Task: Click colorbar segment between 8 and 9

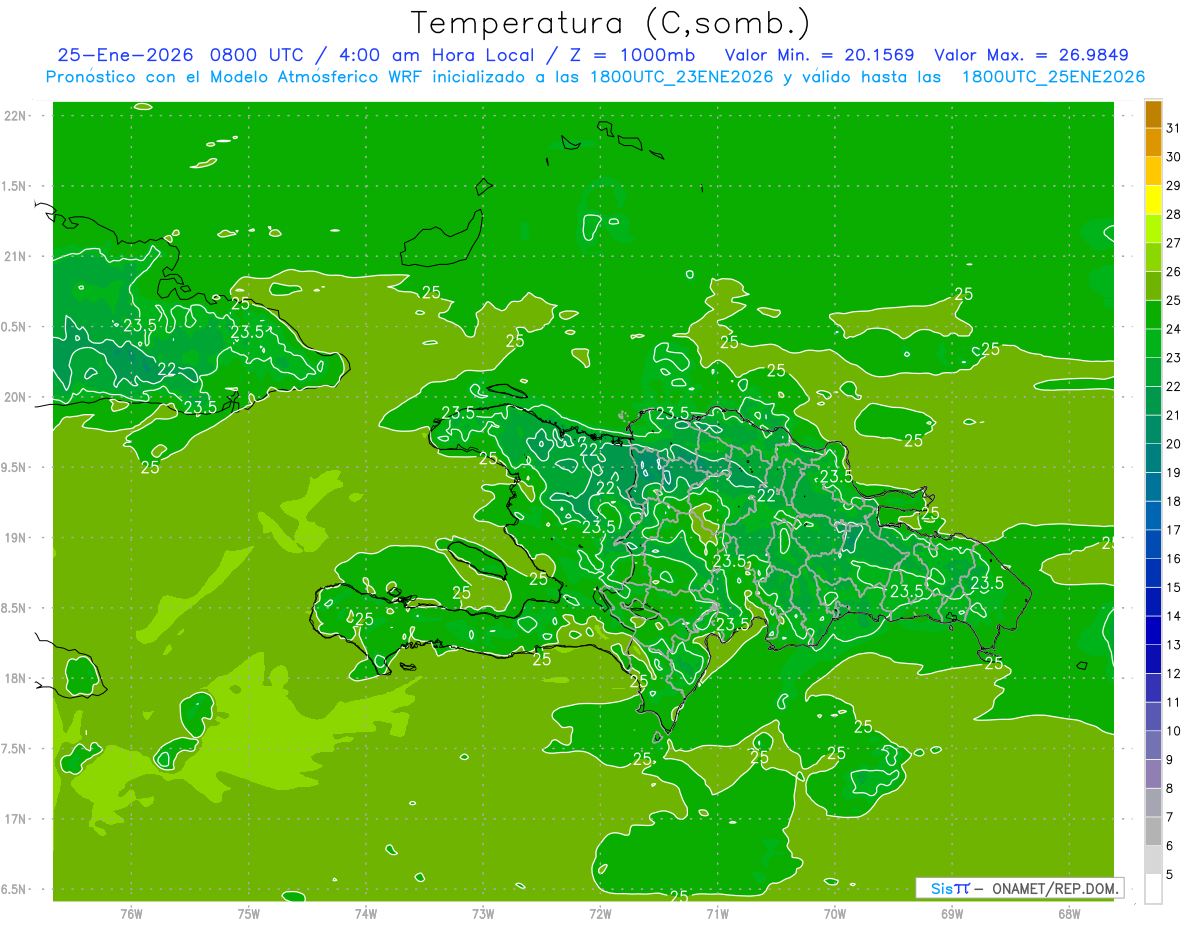Action: [1153, 775]
